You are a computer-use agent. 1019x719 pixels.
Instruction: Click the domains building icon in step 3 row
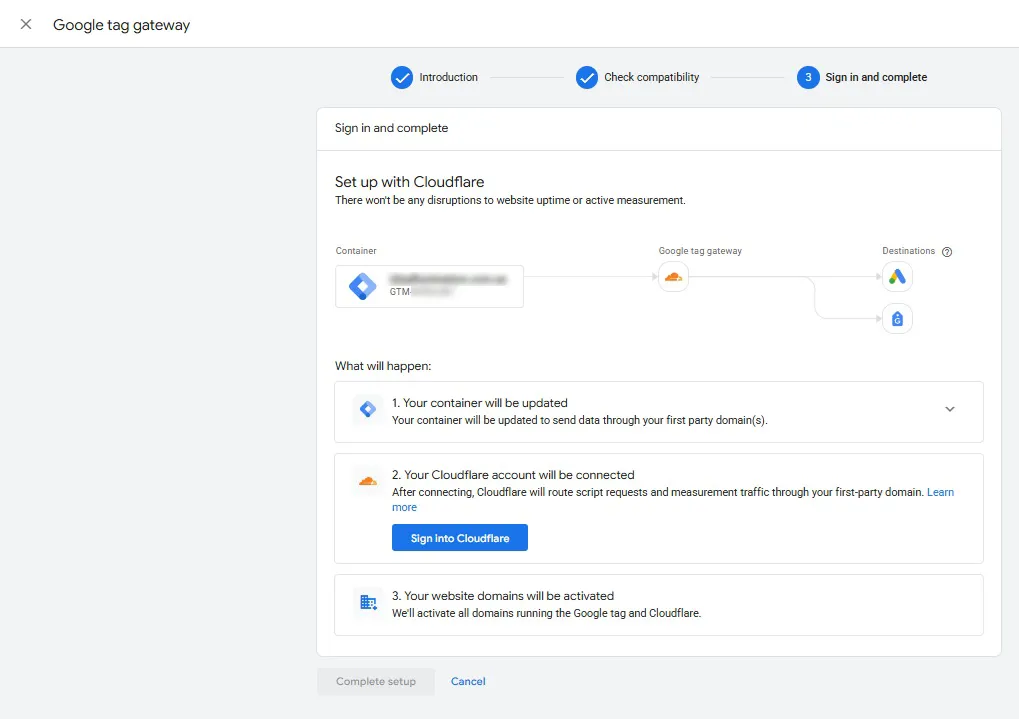(368, 602)
